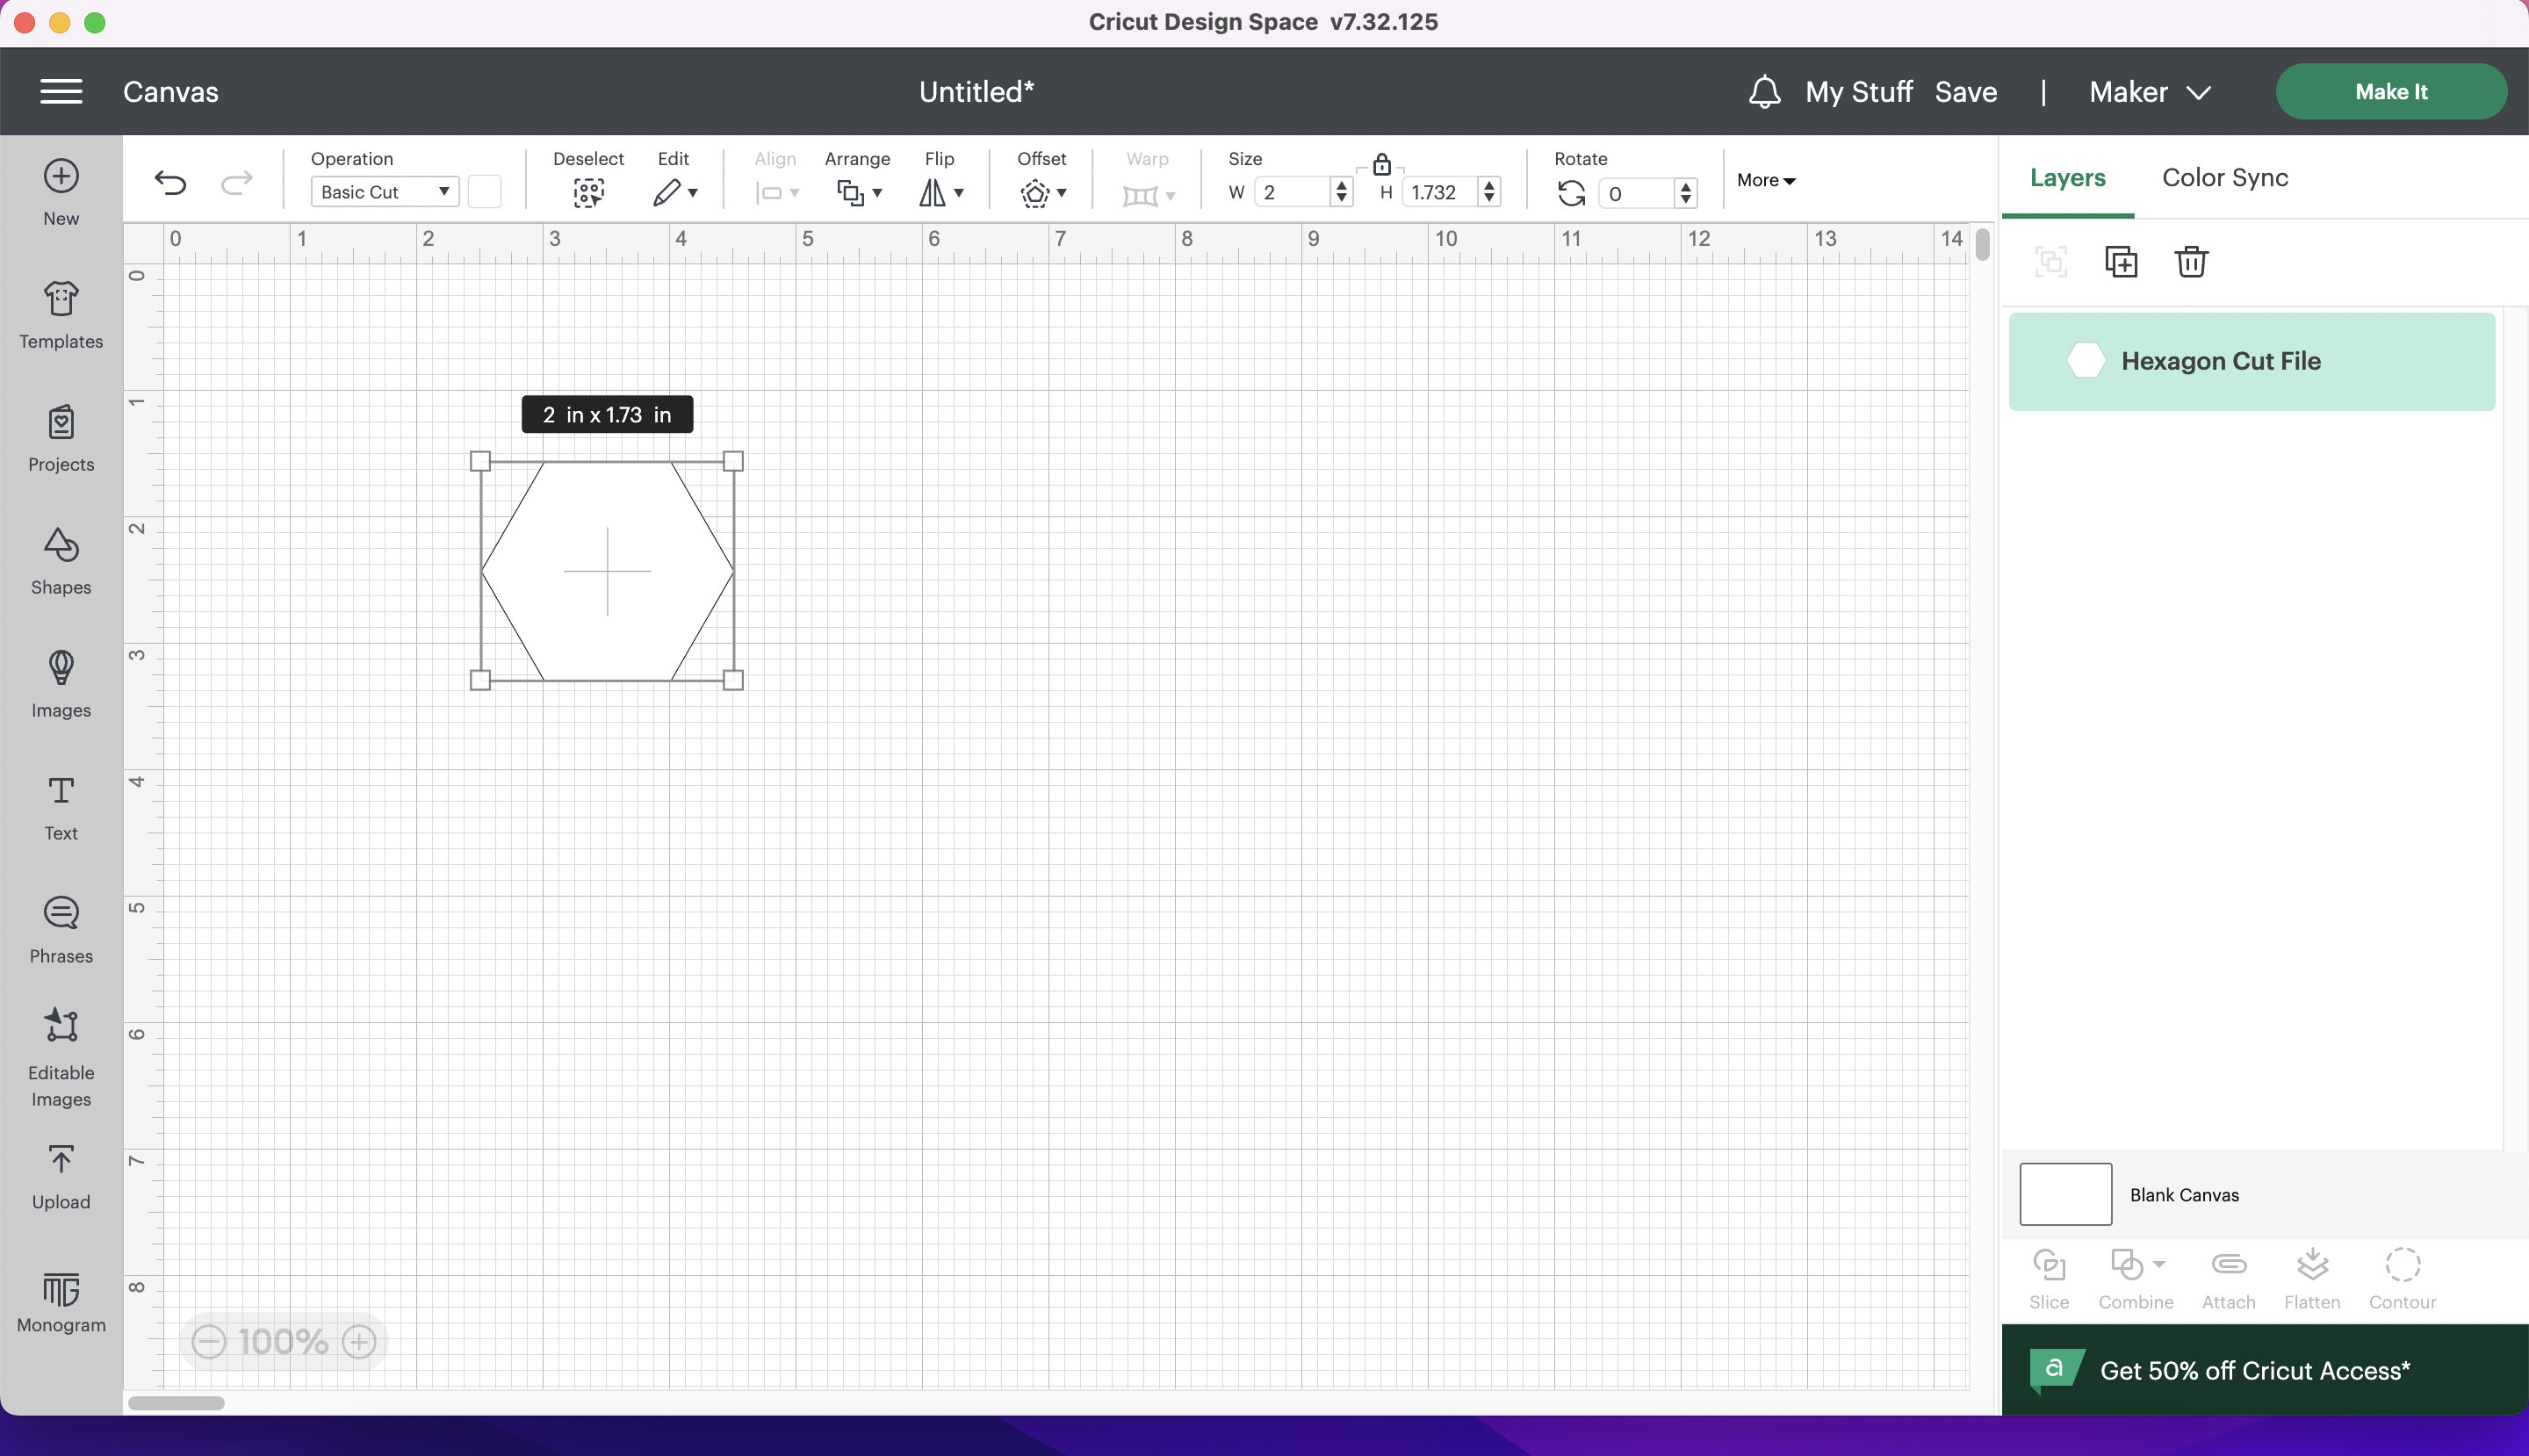Click the Undo arrow
Image resolution: width=2529 pixels, height=1456 pixels.
coord(172,183)
